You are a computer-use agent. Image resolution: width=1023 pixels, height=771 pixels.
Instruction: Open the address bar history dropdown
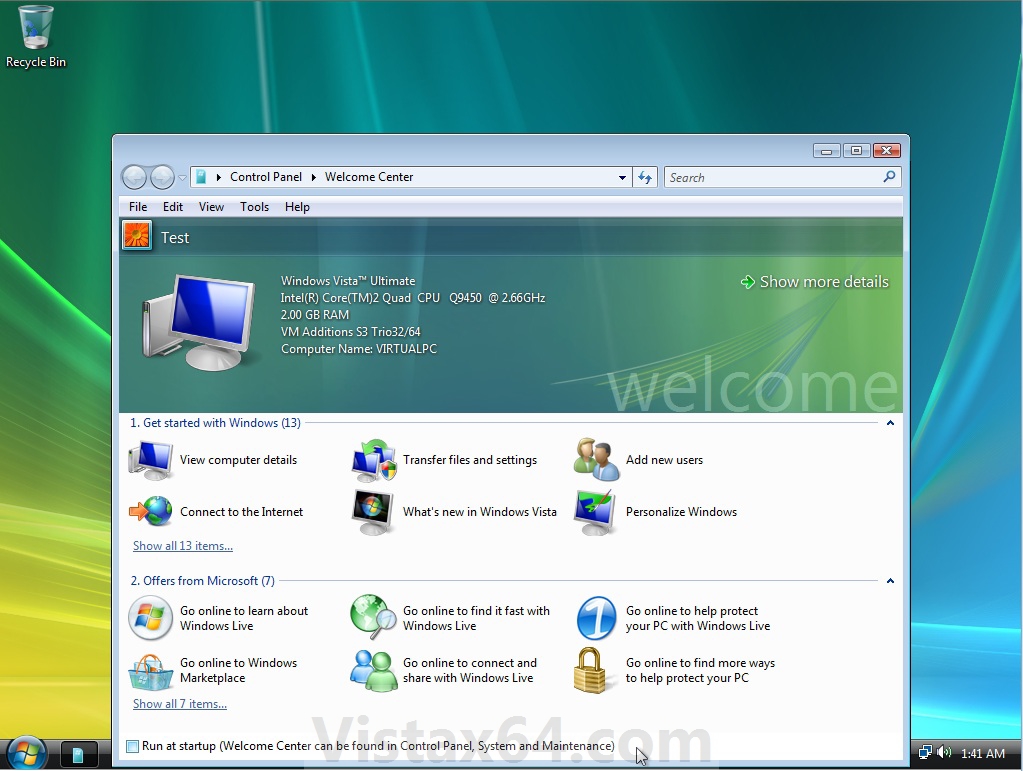(x=622, y=177)
